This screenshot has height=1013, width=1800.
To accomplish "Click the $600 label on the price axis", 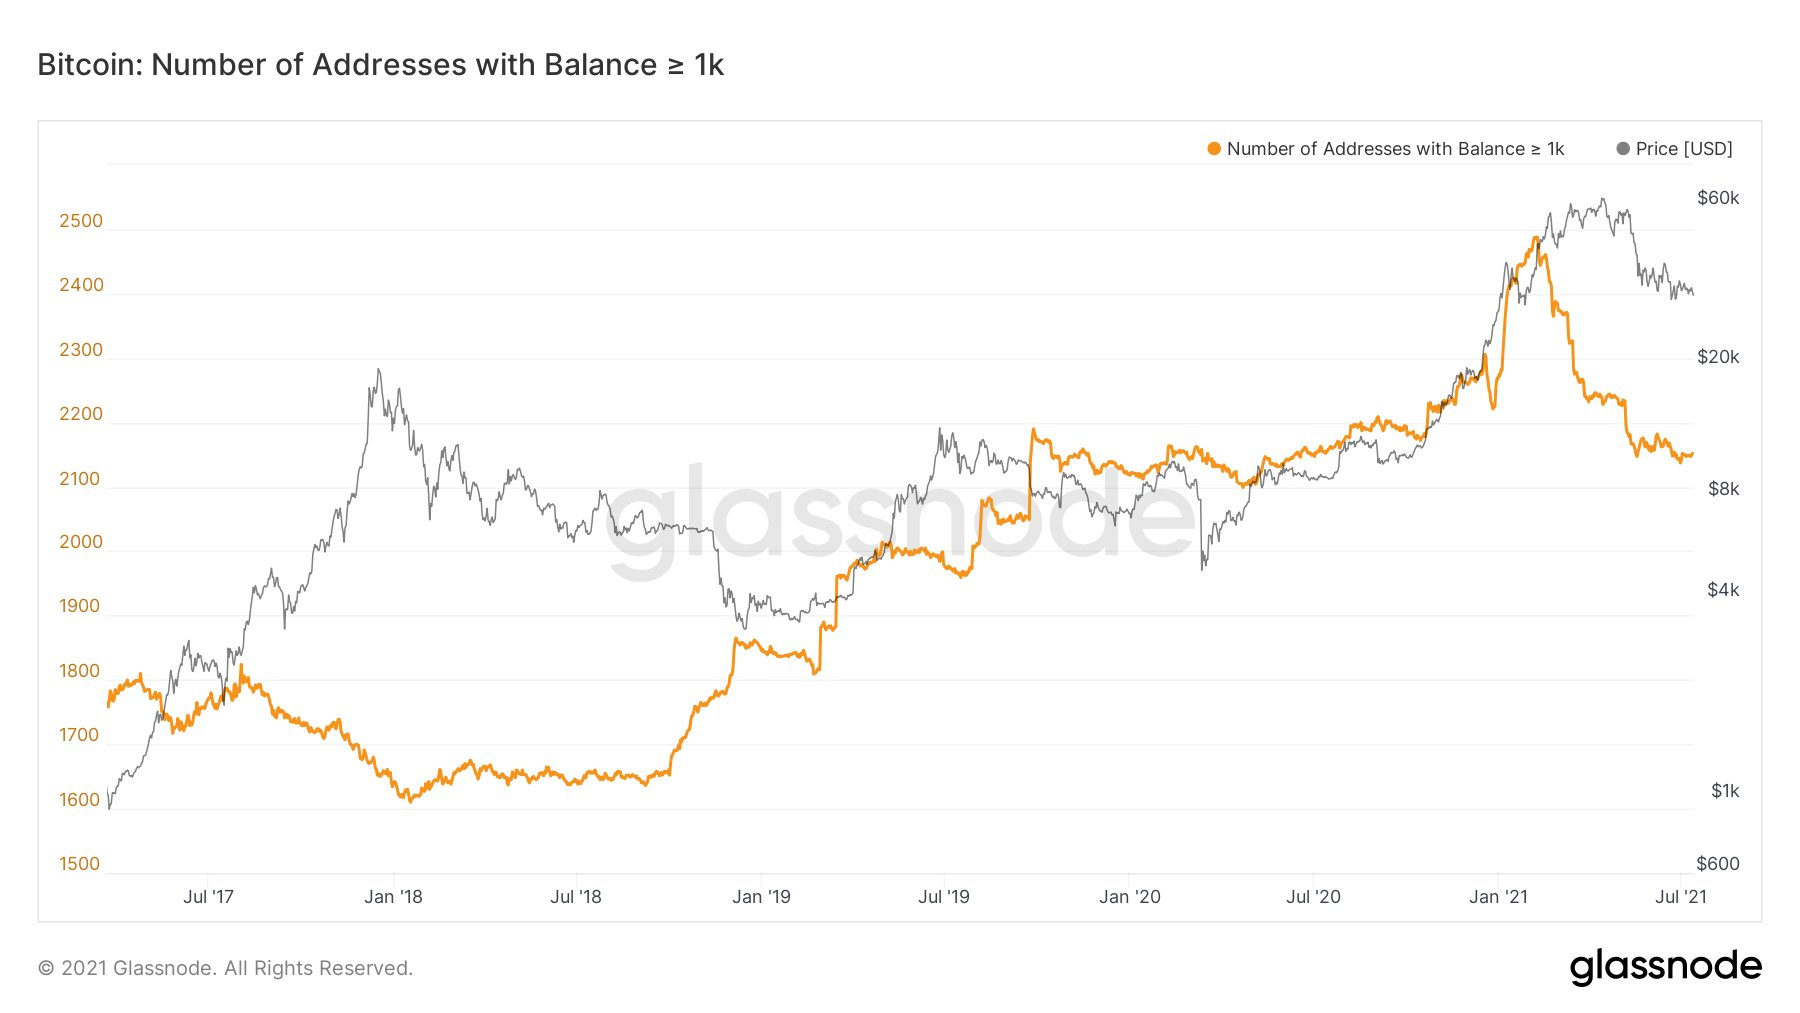I will coord(1718,864).
